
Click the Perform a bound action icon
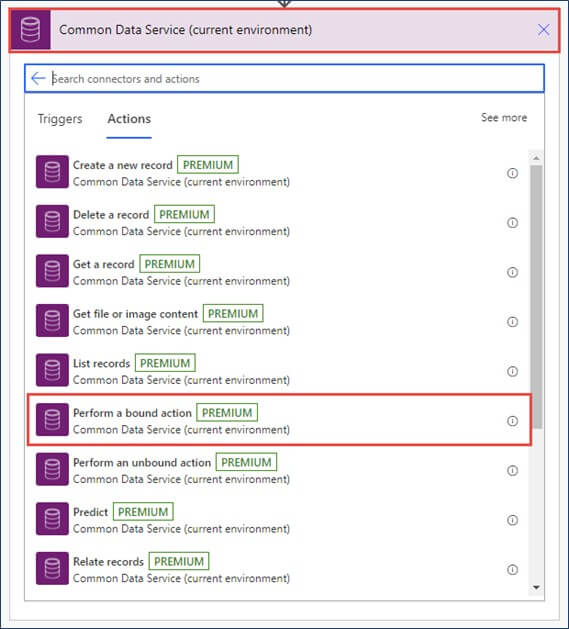pos(52,420)
